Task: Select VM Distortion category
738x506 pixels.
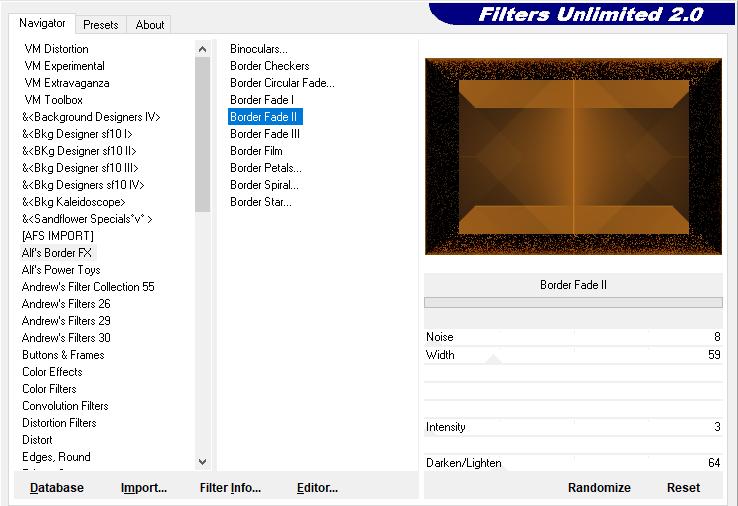Action: coord(56,49)
